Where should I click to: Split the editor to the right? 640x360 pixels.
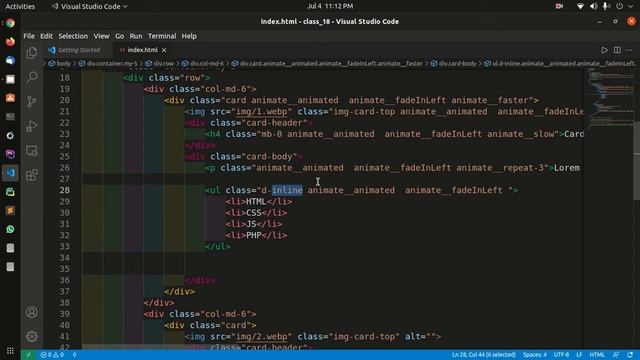point(617,50)
